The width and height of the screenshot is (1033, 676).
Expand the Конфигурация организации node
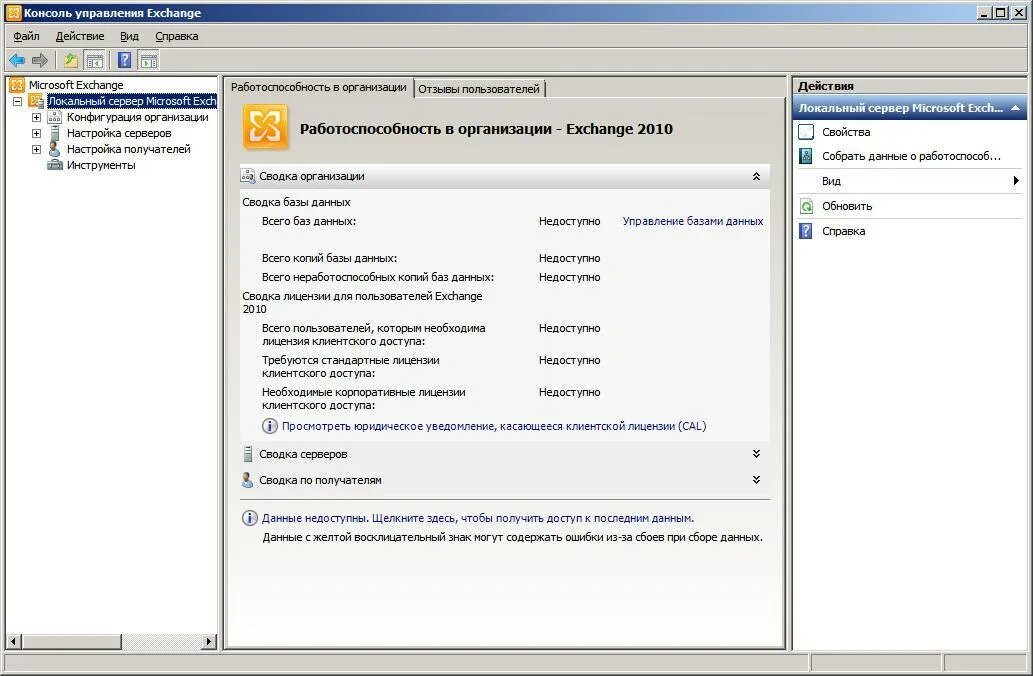point(37,117)
